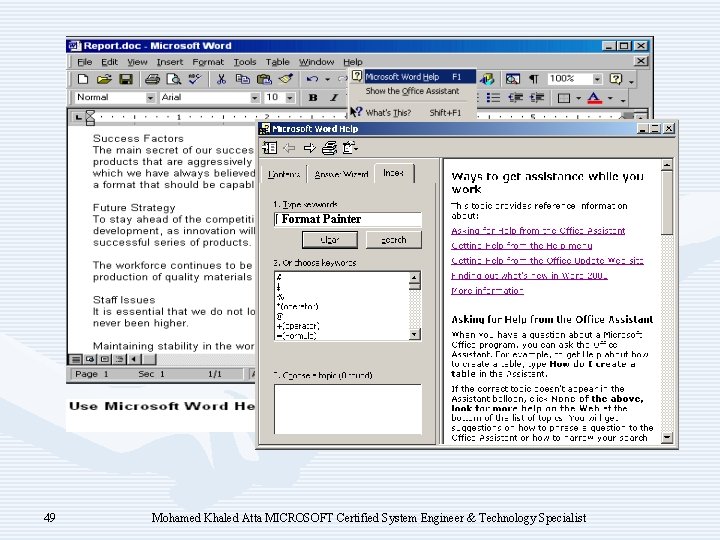Open Print Preview from the toolbar
Screen dimensions: 720x540
(174, 79)
